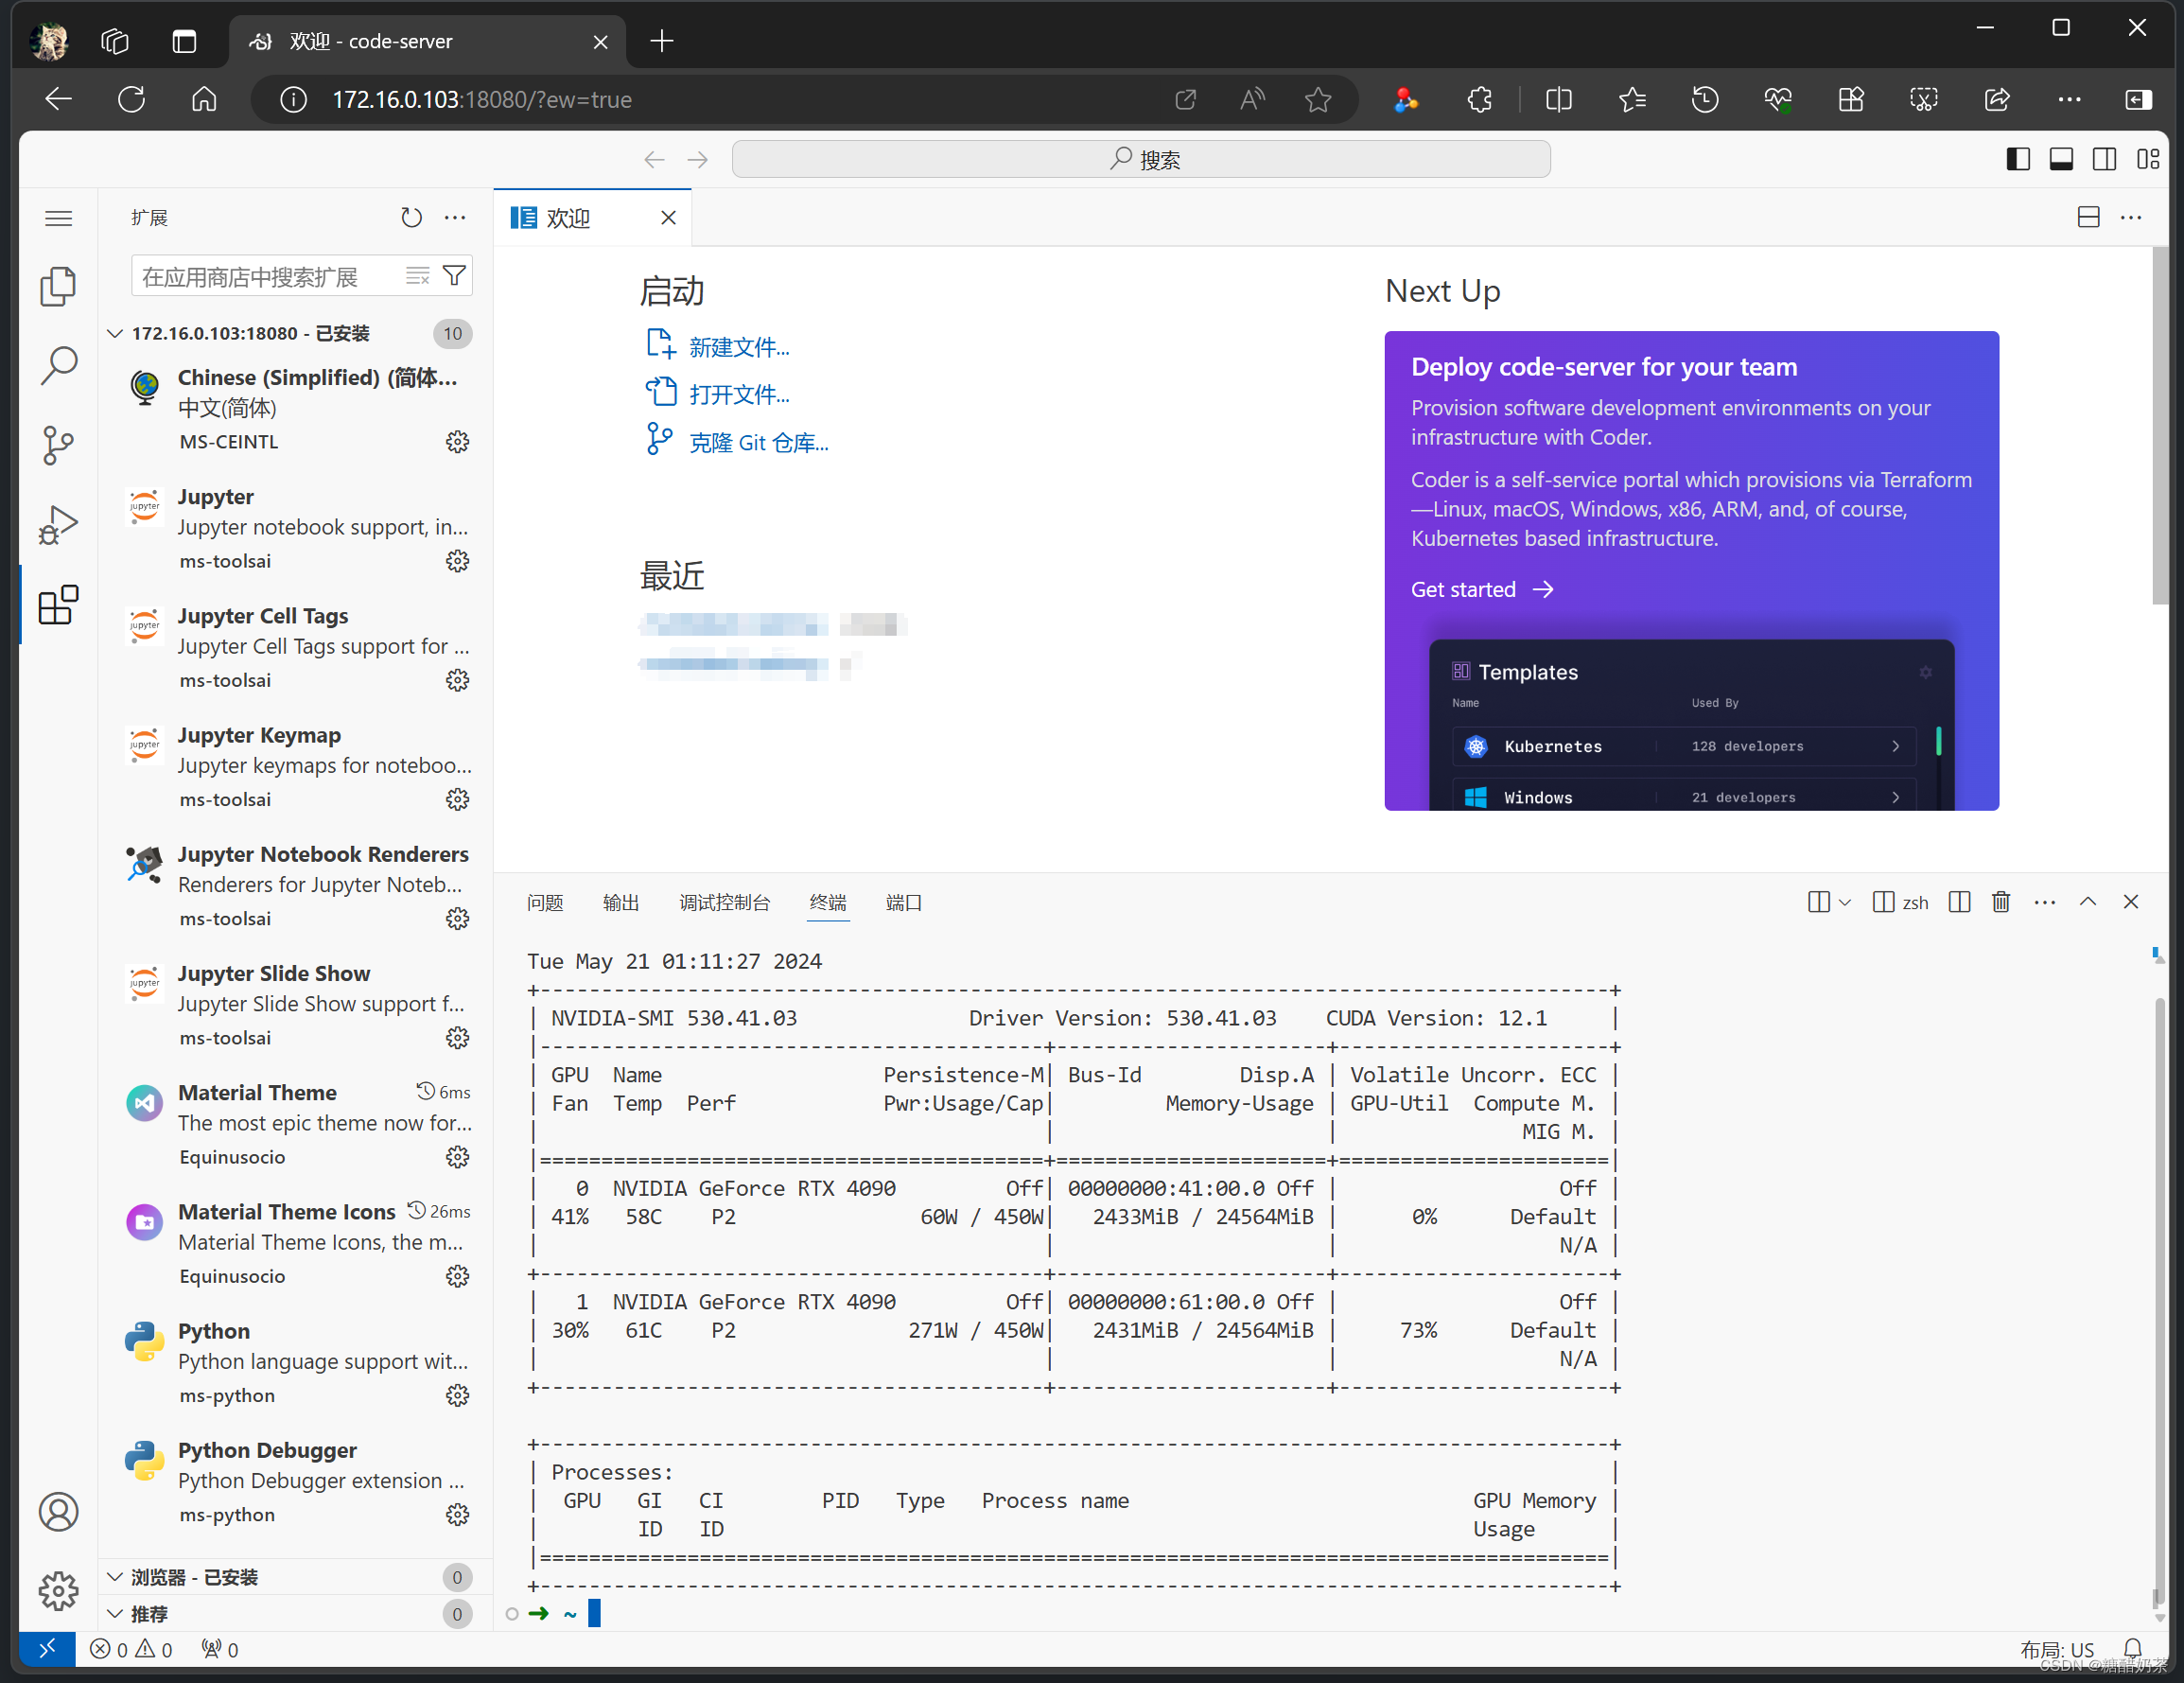This screenshot has height=1683, width=2184.
Task: Click errors and warnings status item
Action: click(131, 1649)
